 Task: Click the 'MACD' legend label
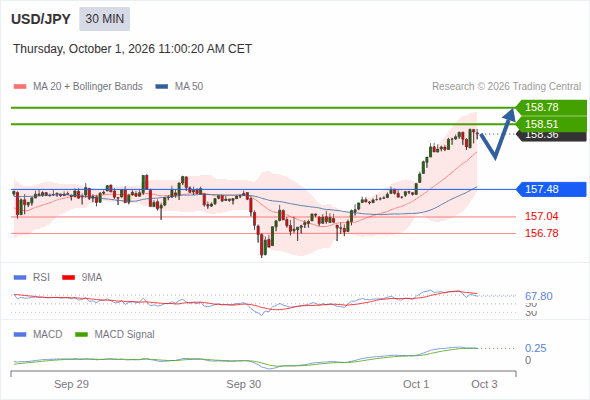(x=47, y=335)
